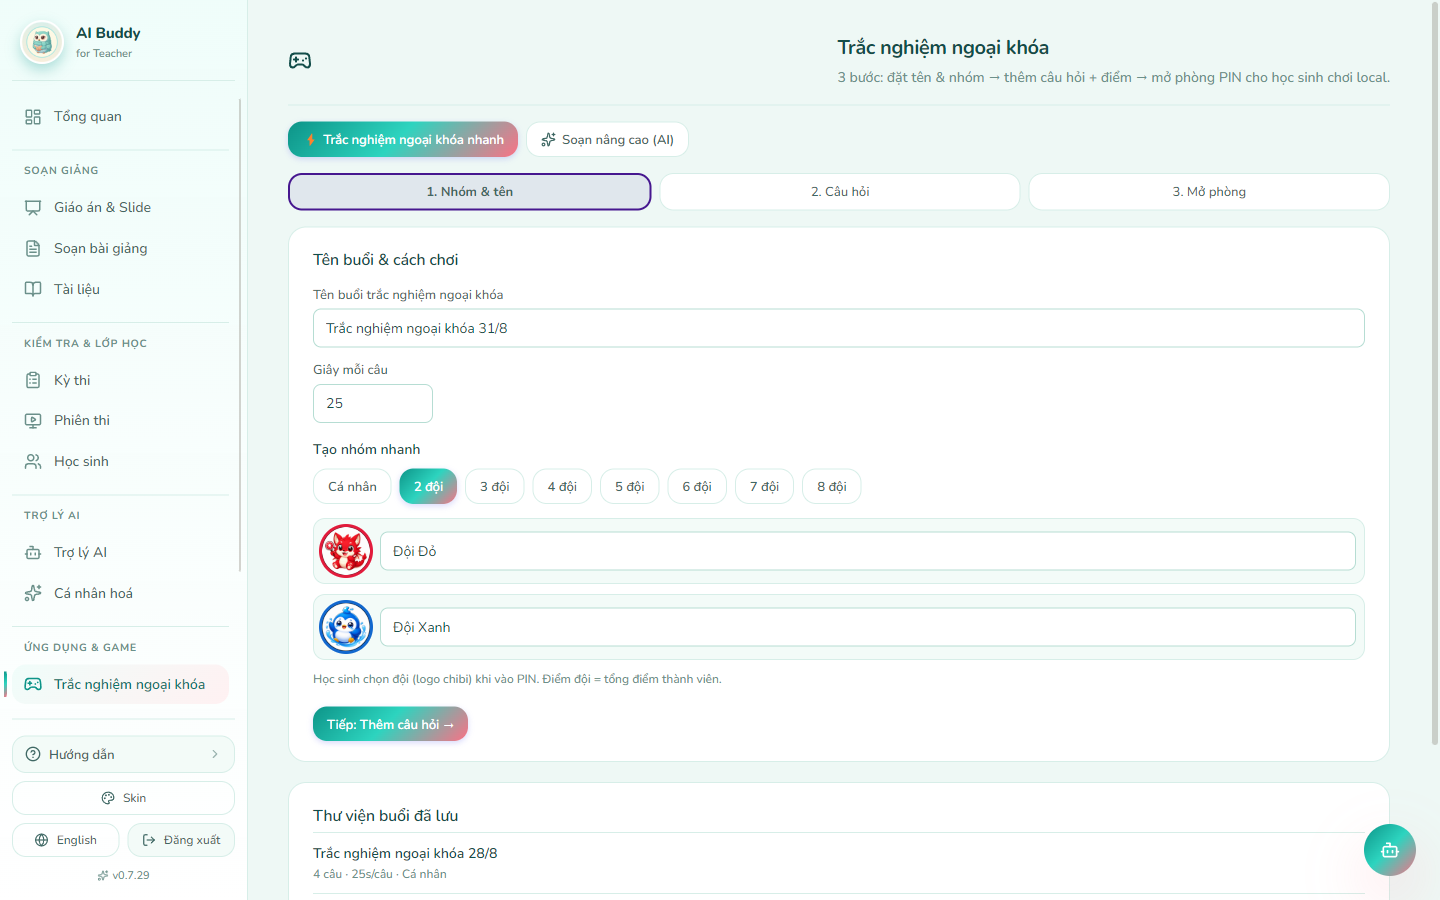Open Soạn nâng cao (AI) mode
Image resolution: width=1440 pixels, height=900 pixels.
(607, 140)
